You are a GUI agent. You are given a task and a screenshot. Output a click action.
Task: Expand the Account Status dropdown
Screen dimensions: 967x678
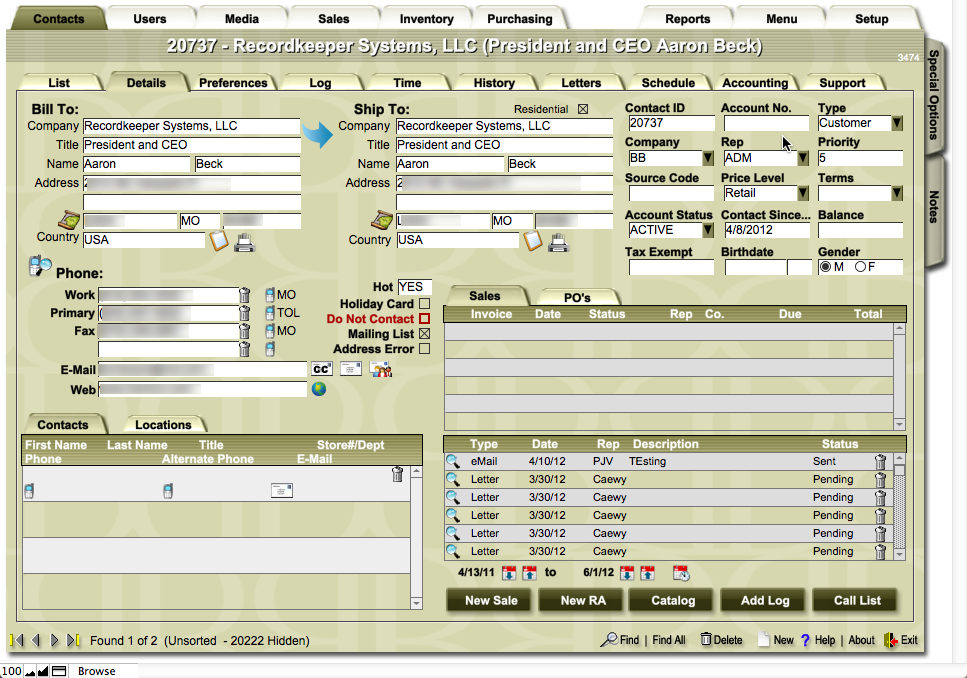click(708, 230)
